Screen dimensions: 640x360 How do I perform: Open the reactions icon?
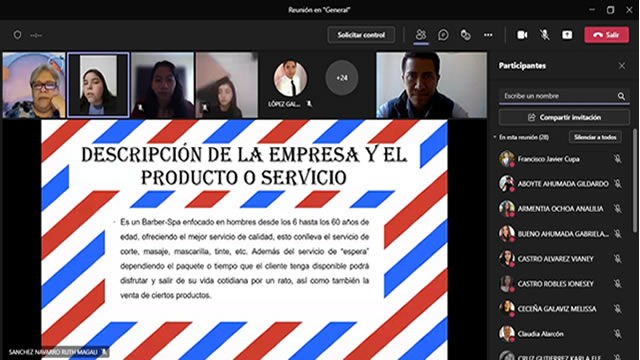click(465, 35)
